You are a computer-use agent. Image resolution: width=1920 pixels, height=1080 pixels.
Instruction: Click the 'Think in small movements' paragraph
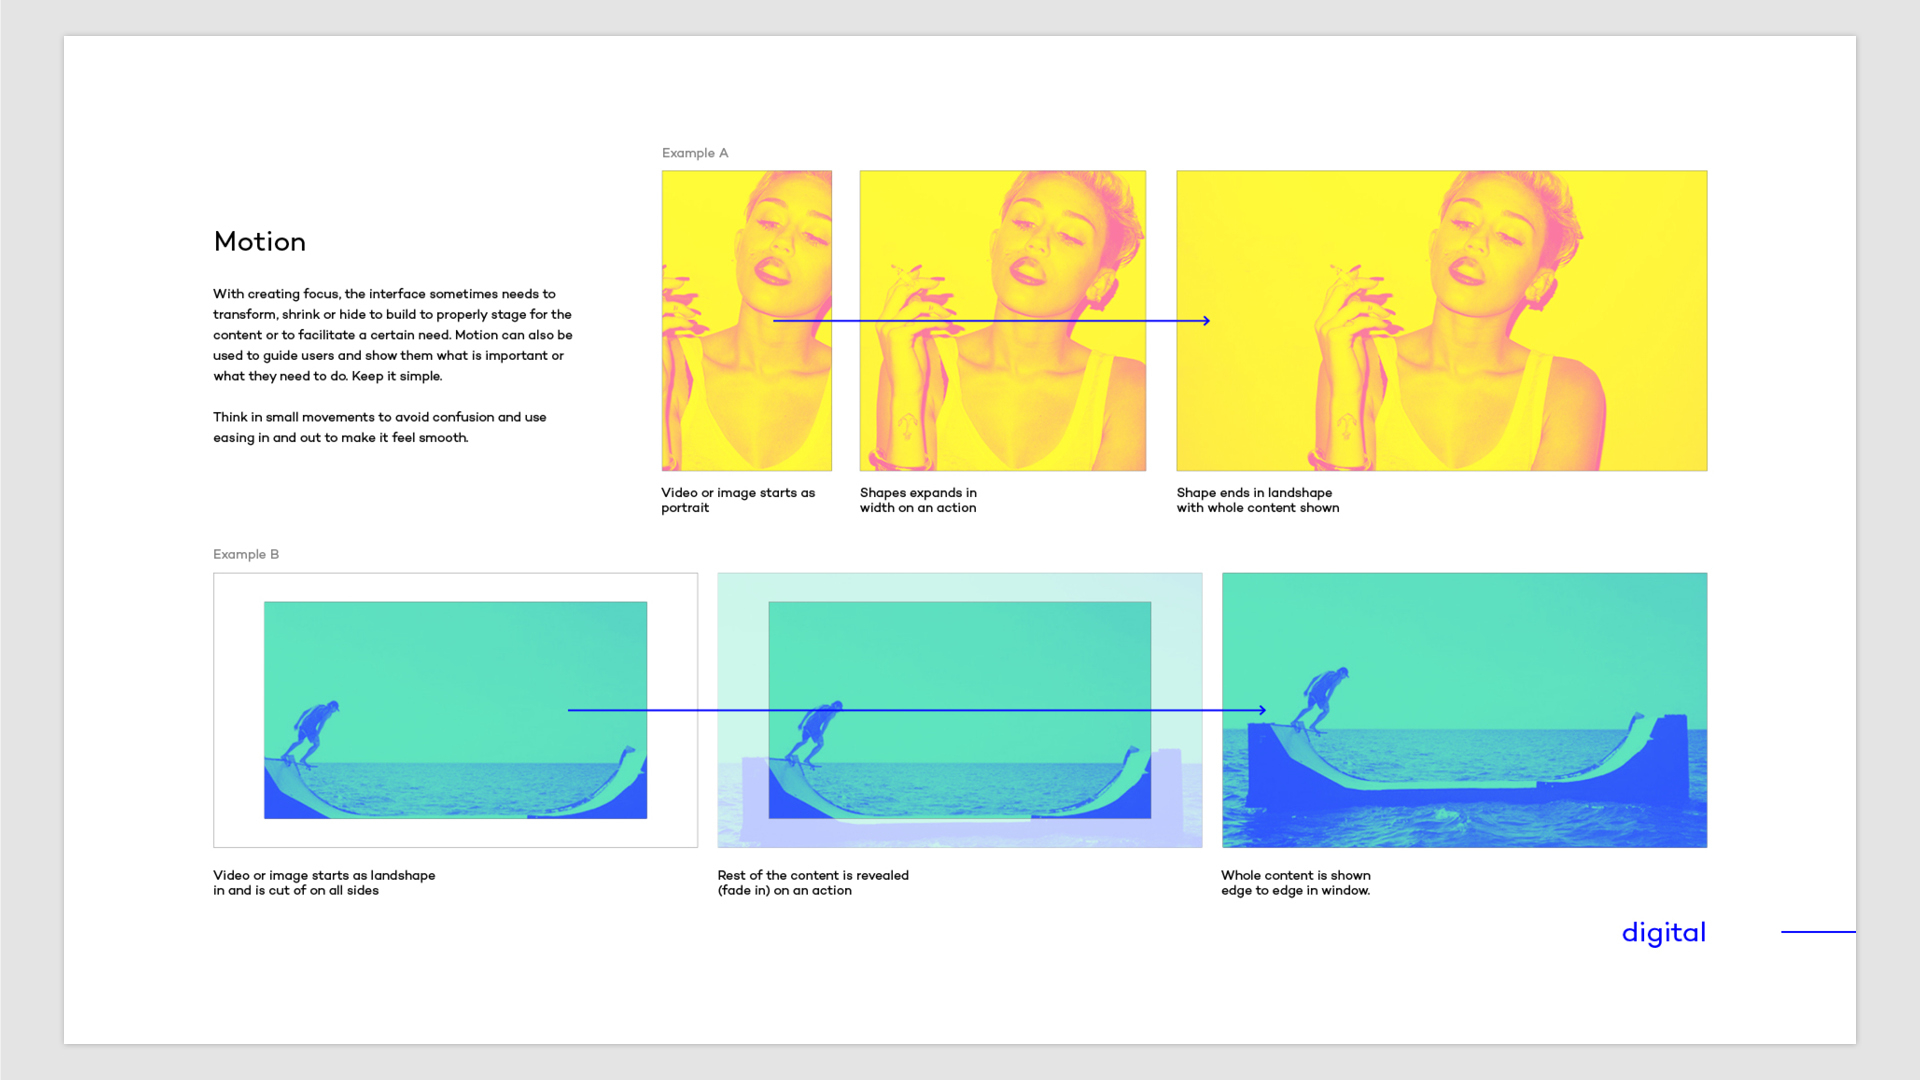pos(379,427)
